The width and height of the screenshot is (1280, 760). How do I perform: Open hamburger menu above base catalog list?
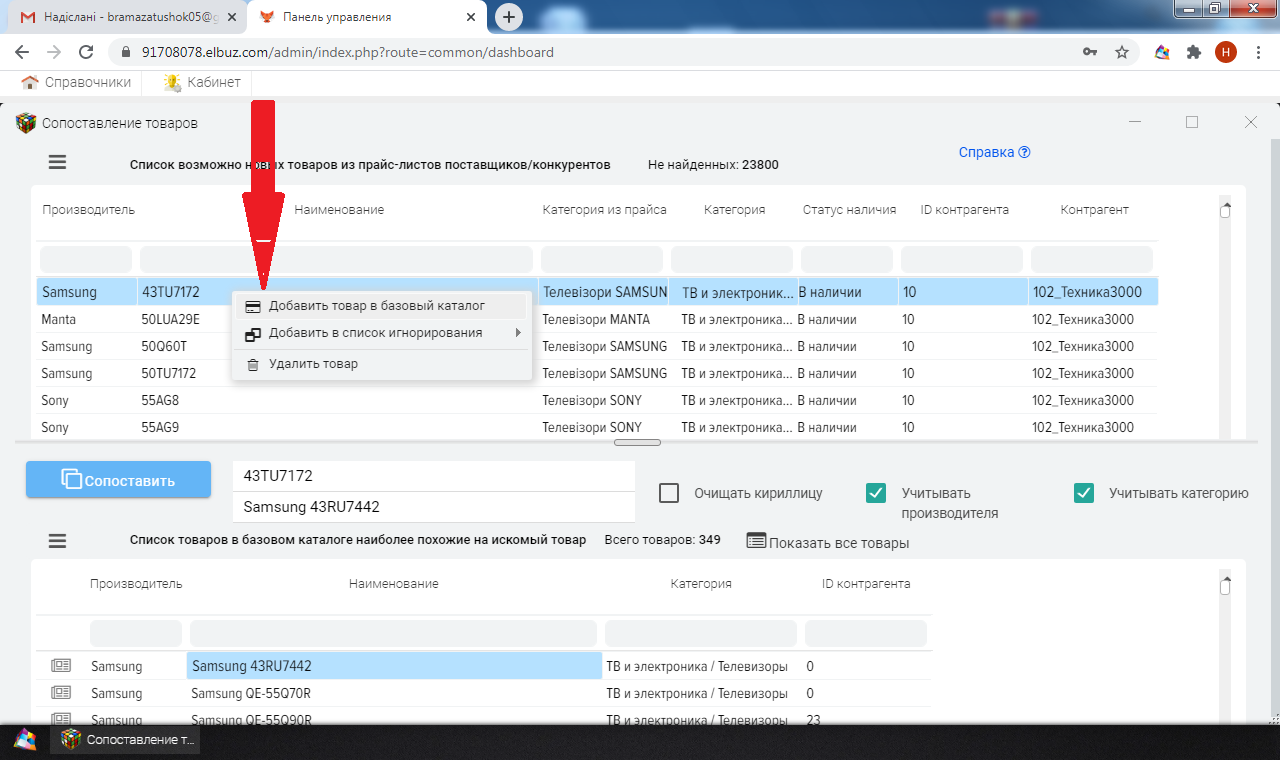(57, 541)
